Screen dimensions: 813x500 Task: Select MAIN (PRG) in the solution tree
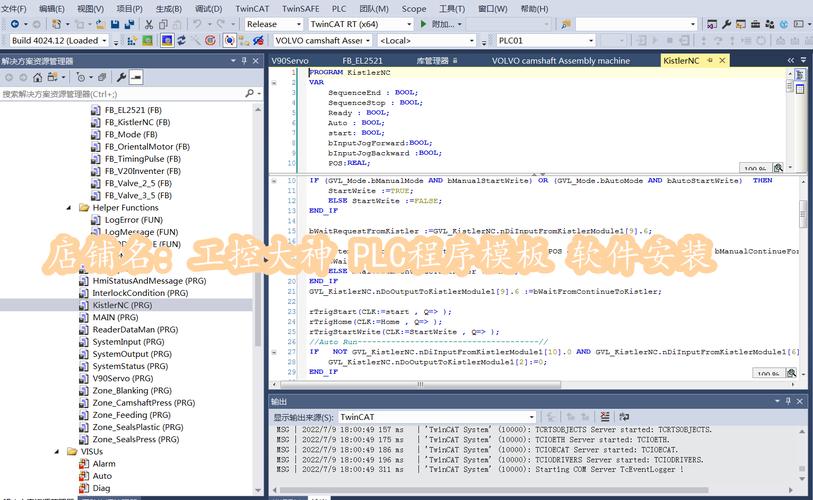(115, 318)
